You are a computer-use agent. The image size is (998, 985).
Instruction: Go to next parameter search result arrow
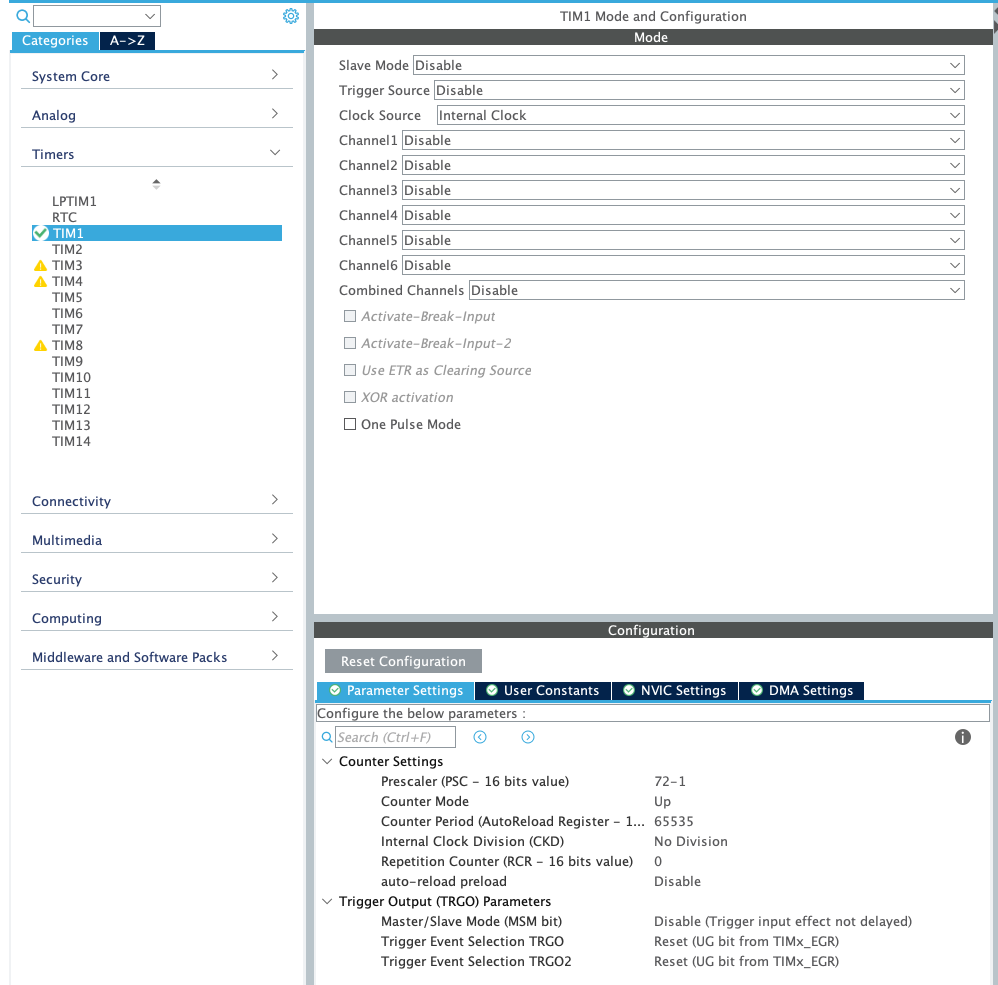click(x=528, y=737)
